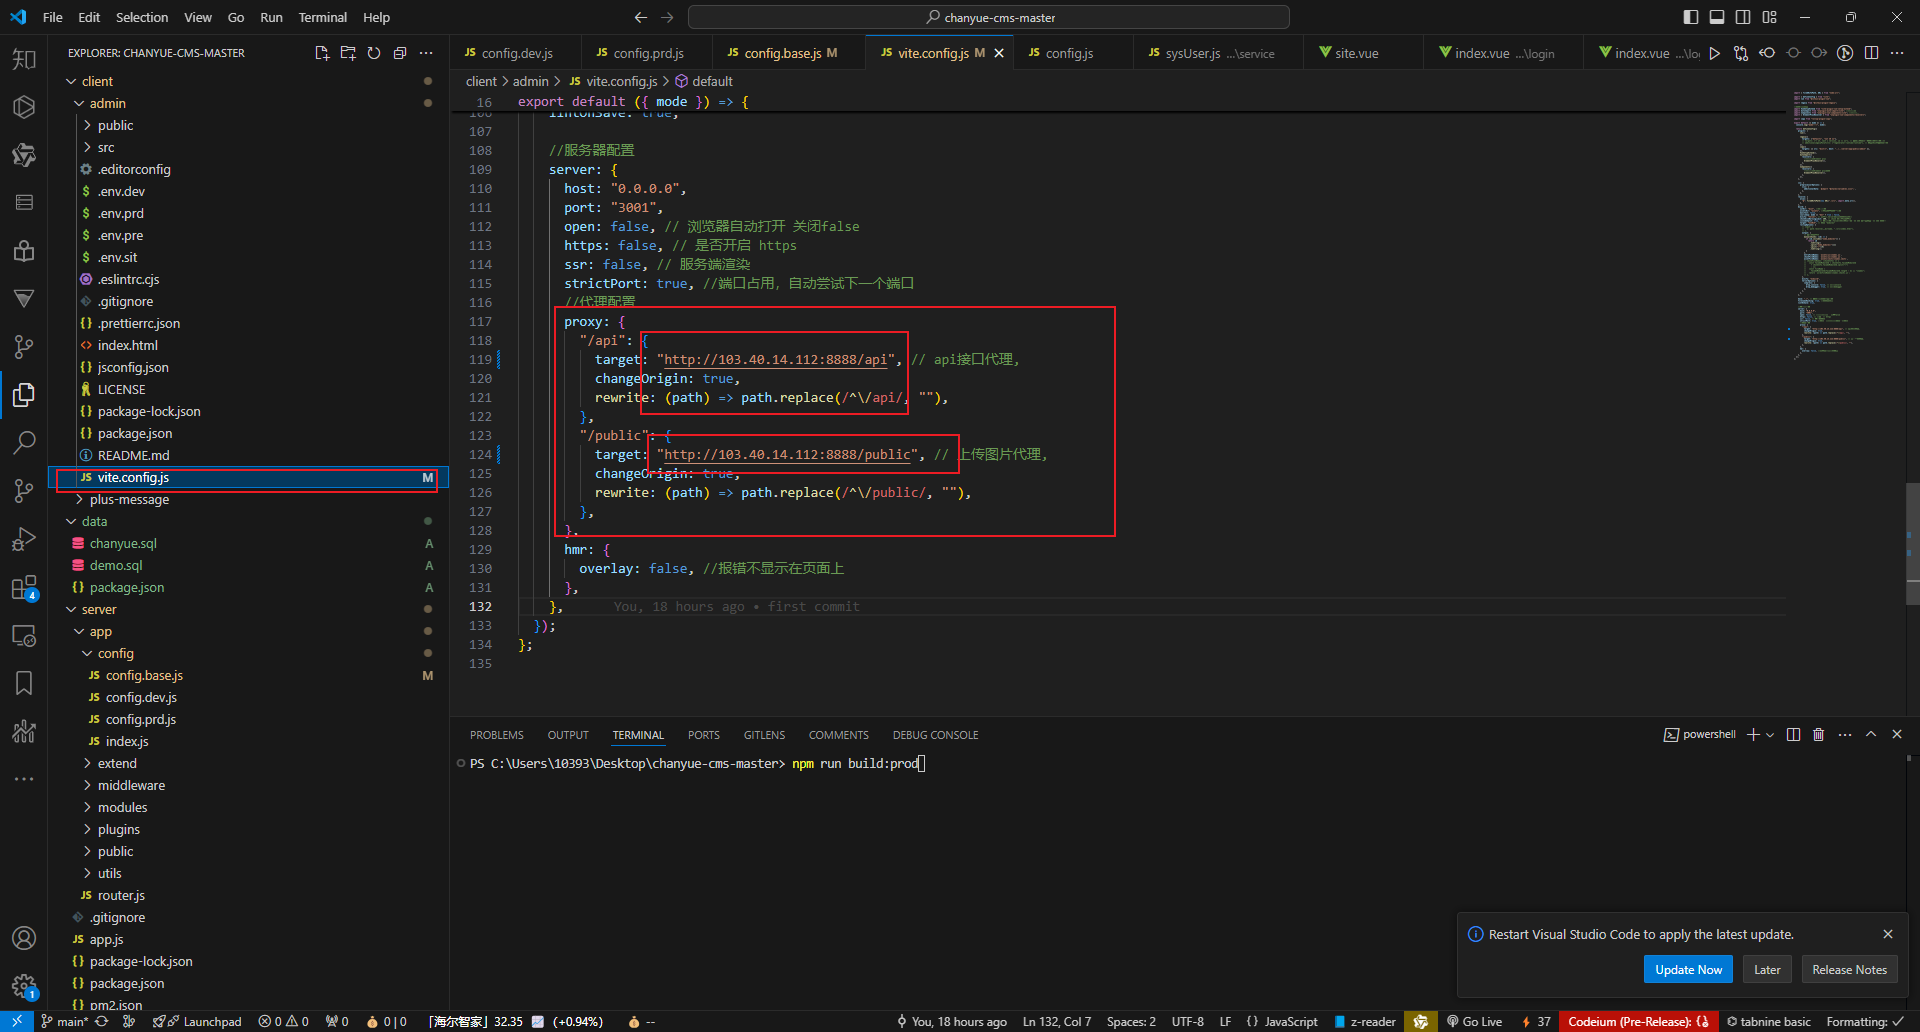Viewport: 1920px width, 1032px height.
Task: Switch to config.base.js editor tab
Action: (790, 53)
